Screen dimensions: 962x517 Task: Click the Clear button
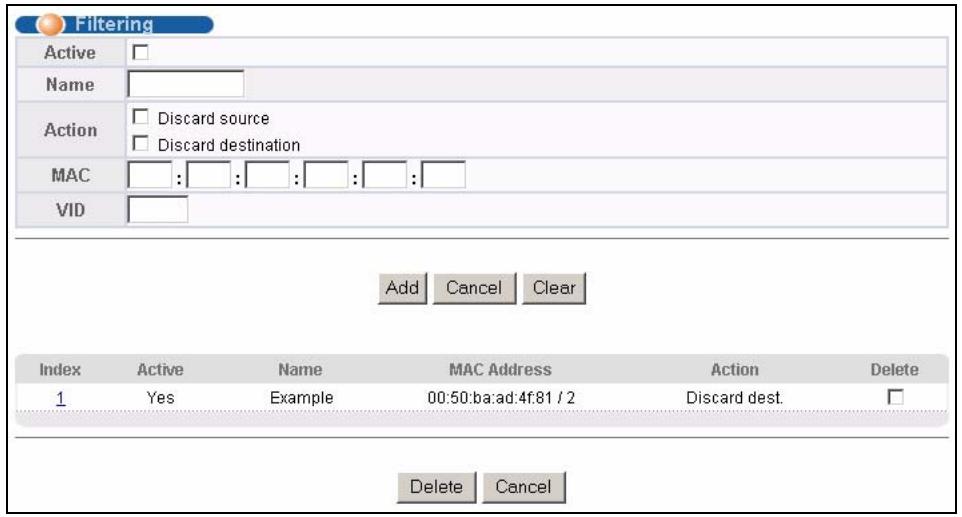[x=554, y=288]
